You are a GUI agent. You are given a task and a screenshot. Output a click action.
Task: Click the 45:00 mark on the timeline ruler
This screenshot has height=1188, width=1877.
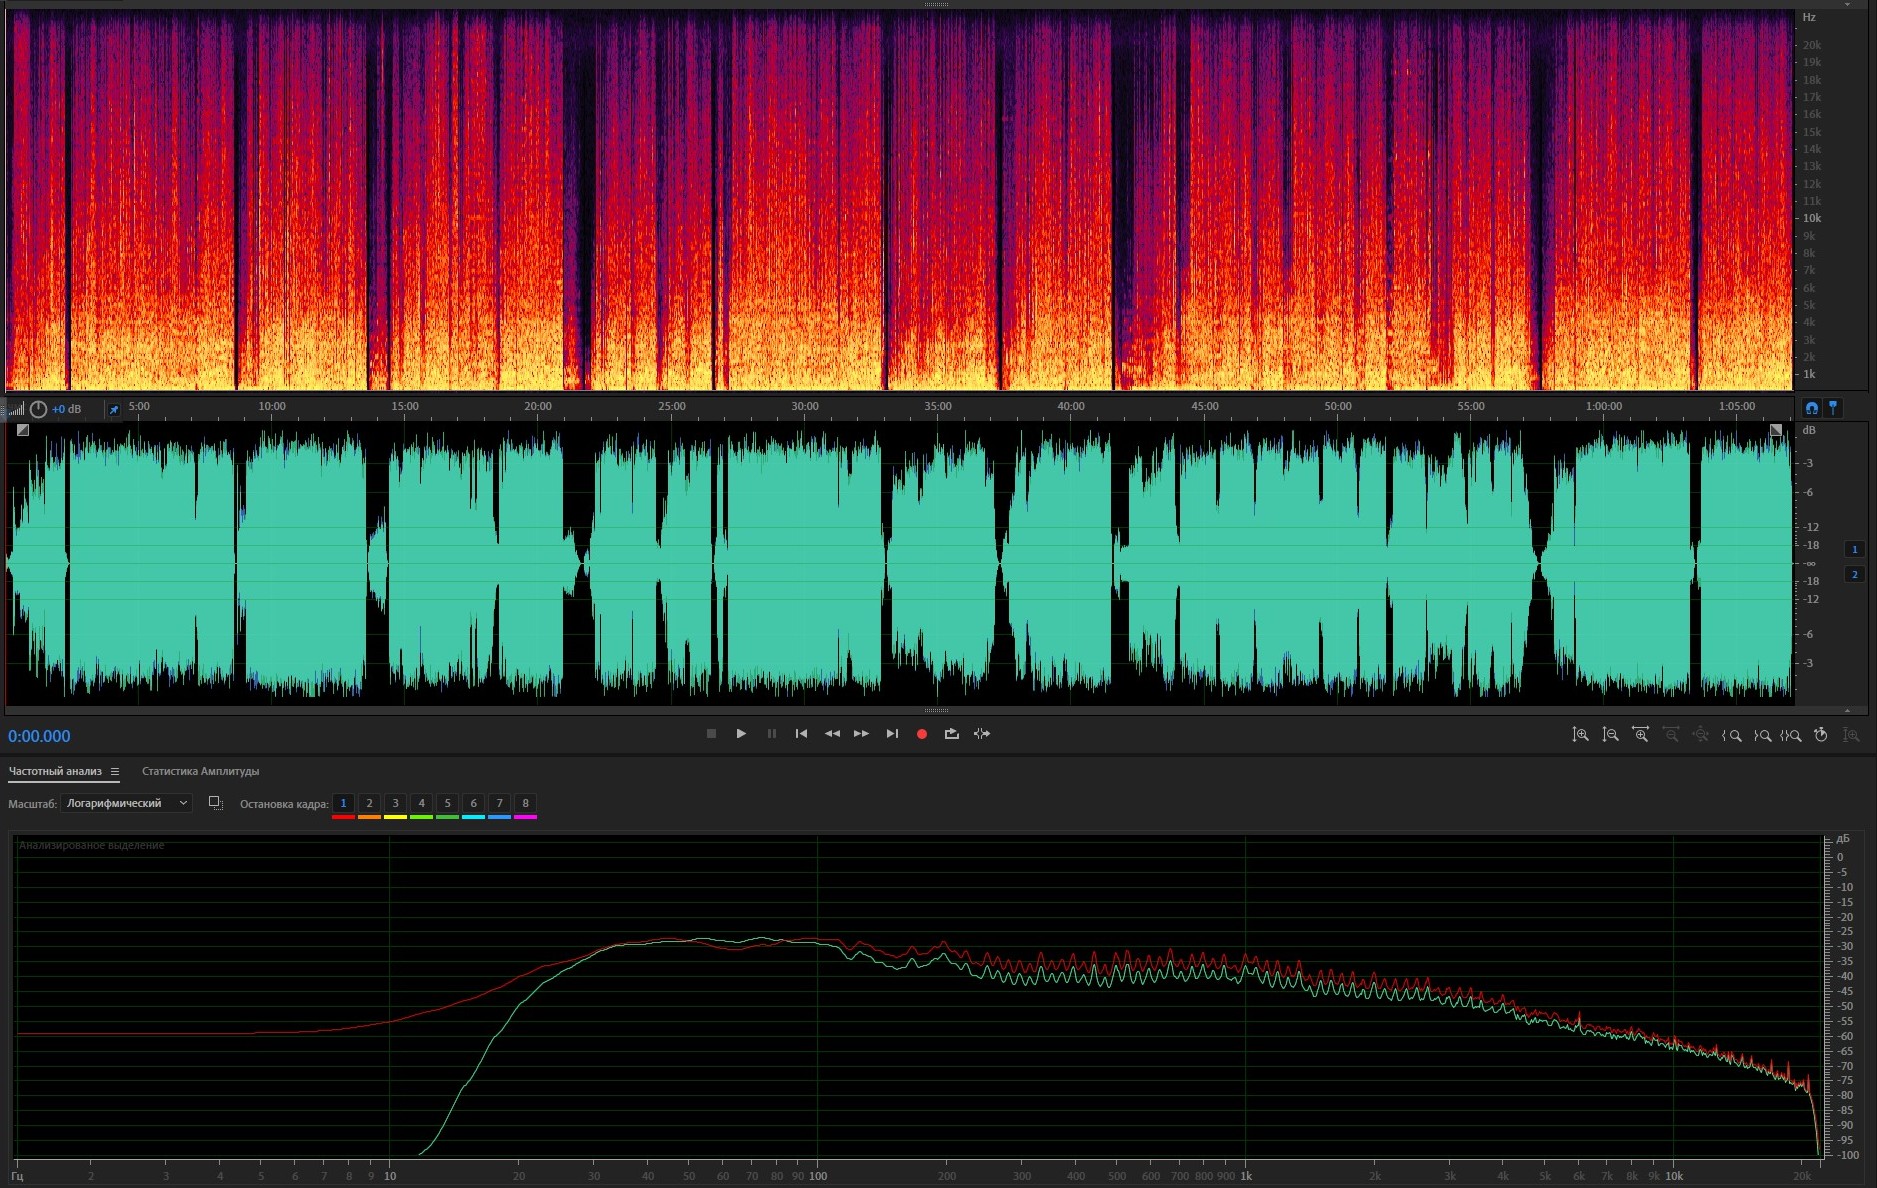click(x=1205, y=406)
